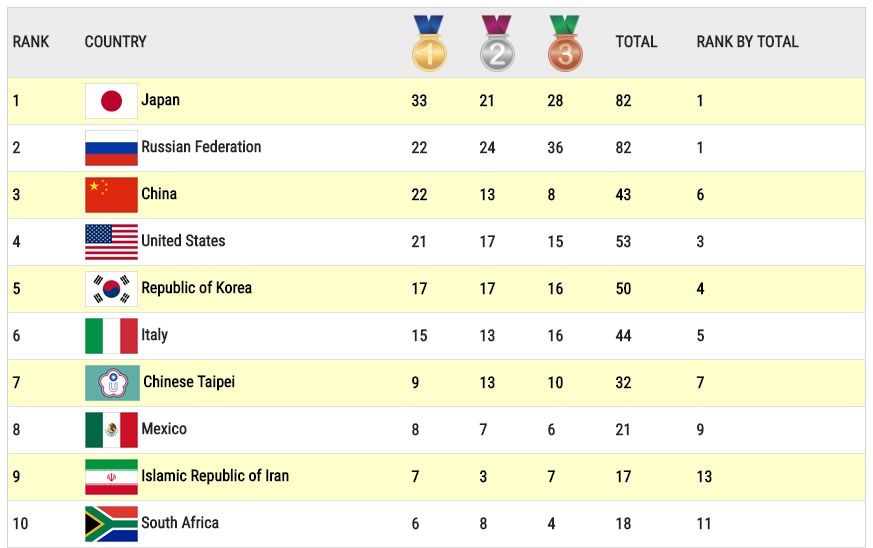
Task: Select the Chinese Taipei flag emblem
Action: point(112,383)
